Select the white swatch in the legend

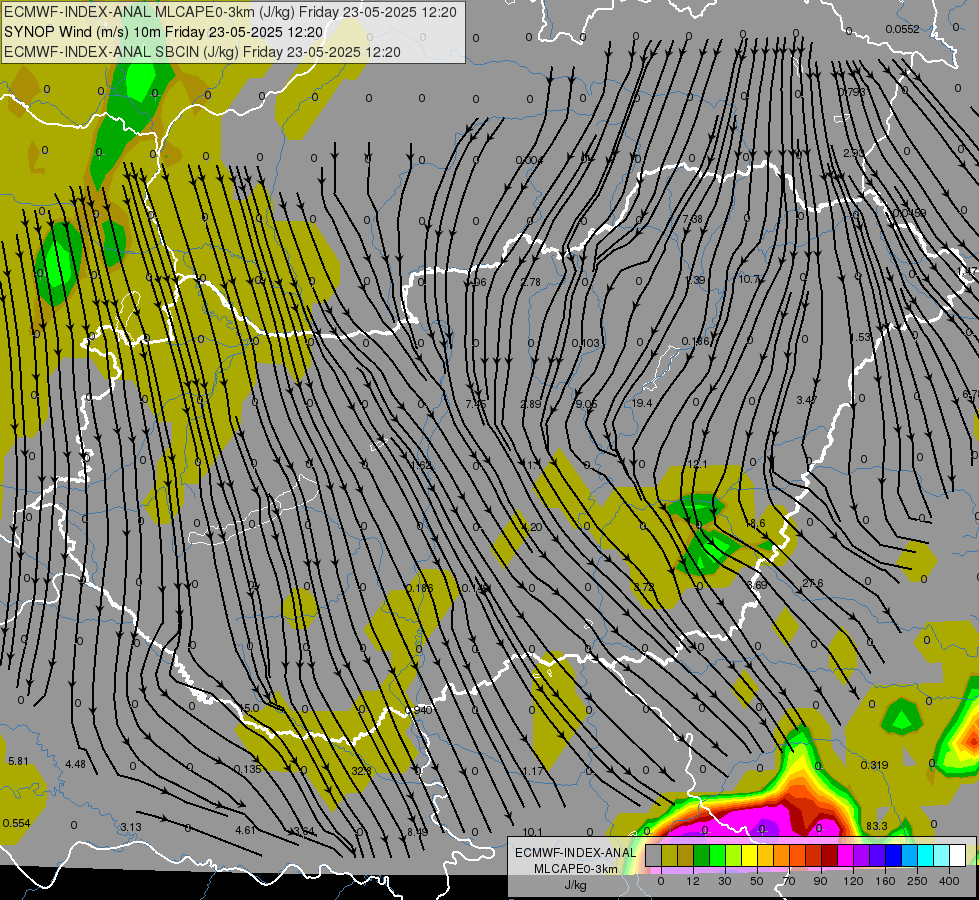957,856
